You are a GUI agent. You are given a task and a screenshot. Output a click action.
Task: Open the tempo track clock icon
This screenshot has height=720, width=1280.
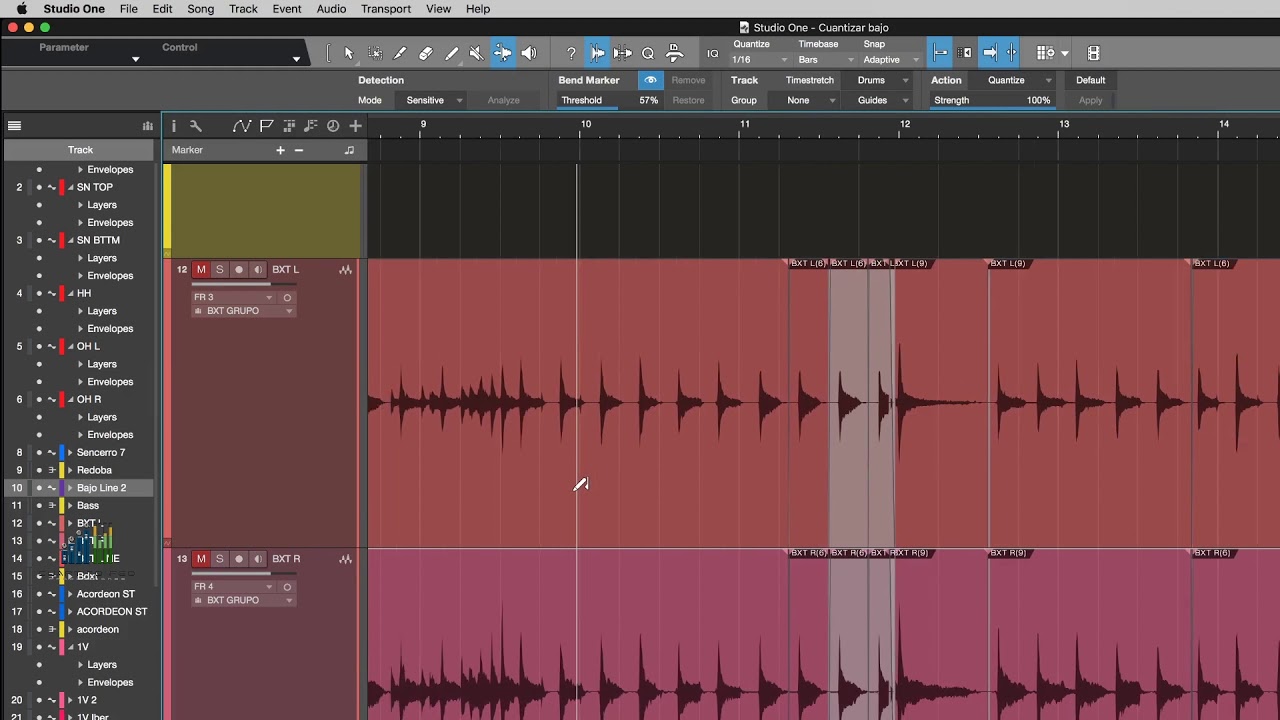point(333,126)
